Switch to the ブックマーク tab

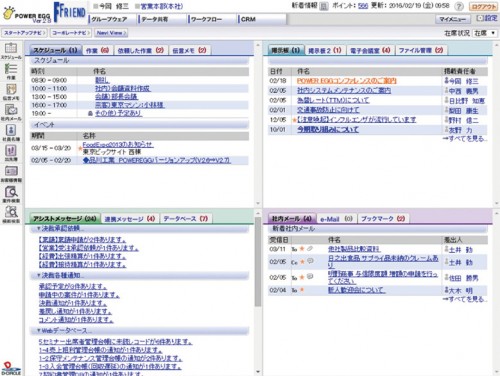point(383,219)
